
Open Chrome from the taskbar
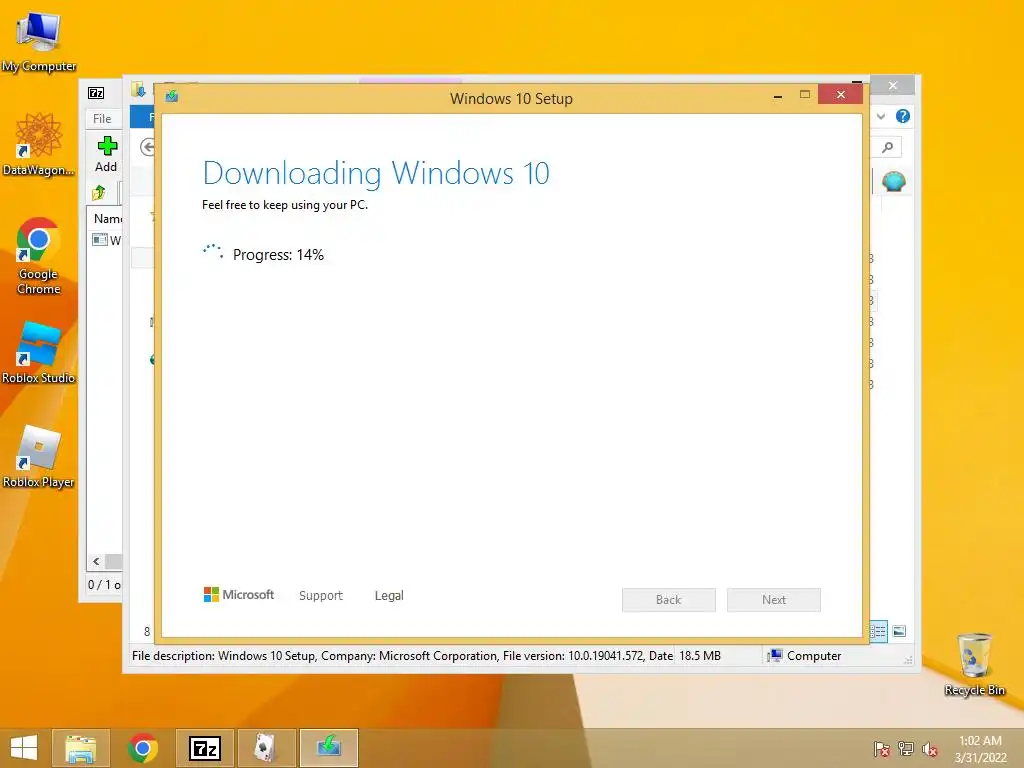143,748
